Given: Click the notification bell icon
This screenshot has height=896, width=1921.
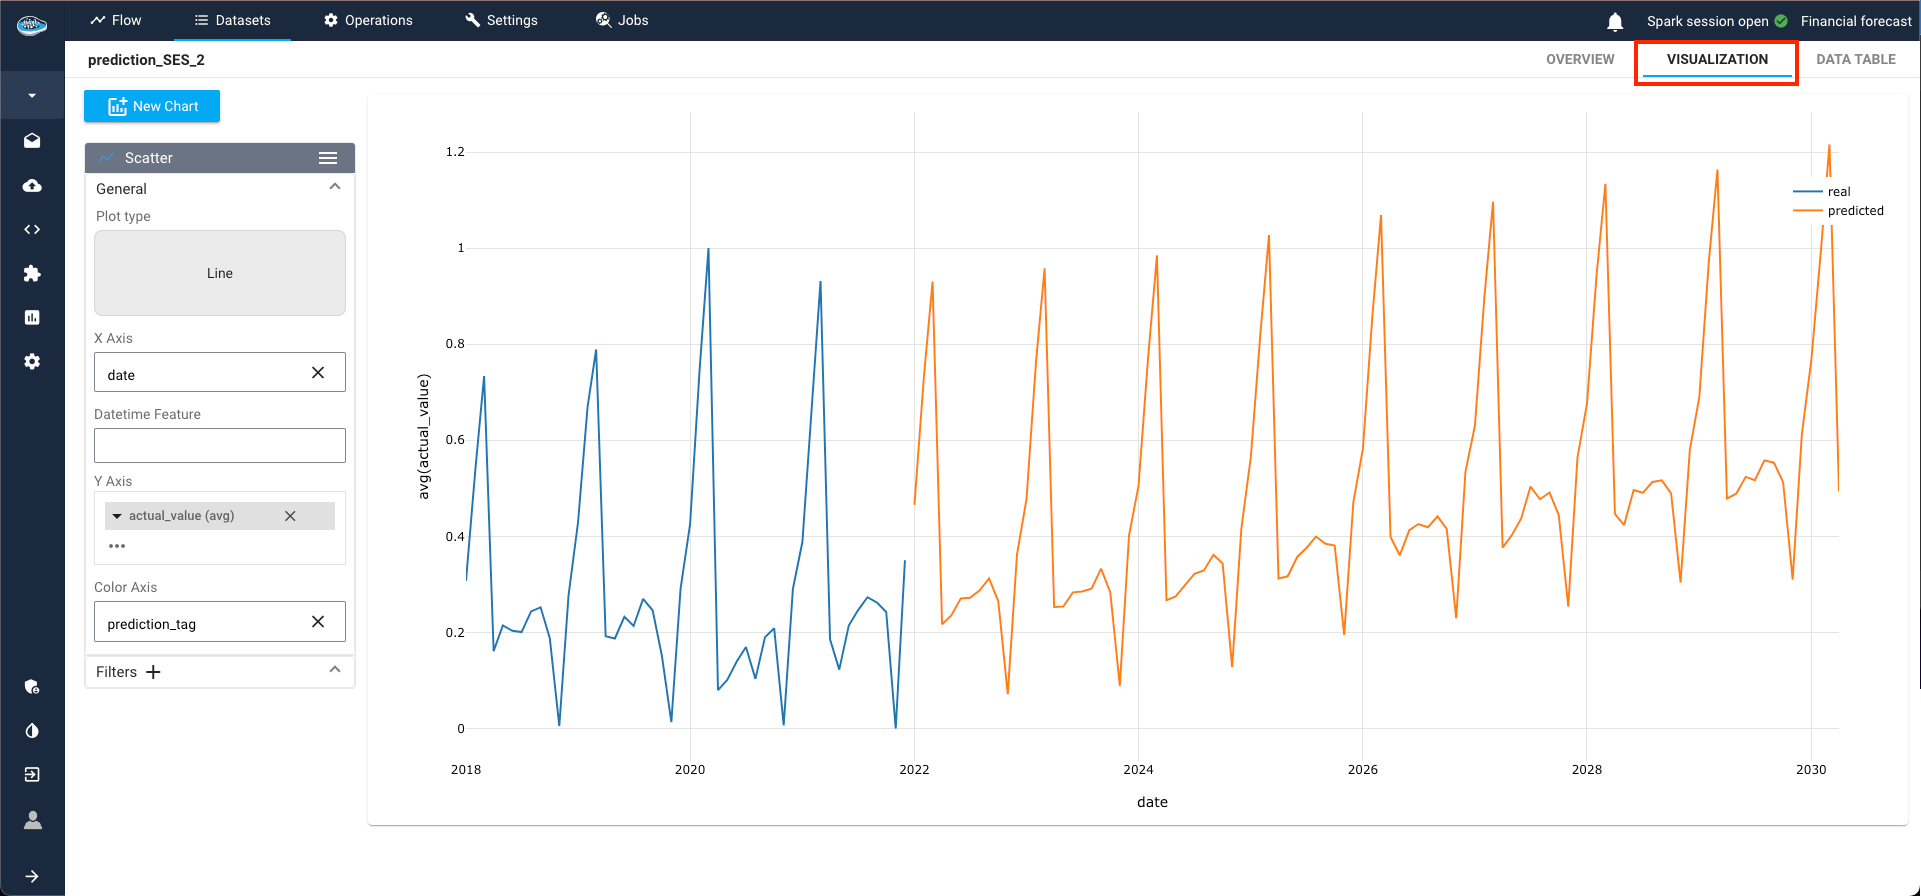Looking at the screenshot, I should point(1615,21).
